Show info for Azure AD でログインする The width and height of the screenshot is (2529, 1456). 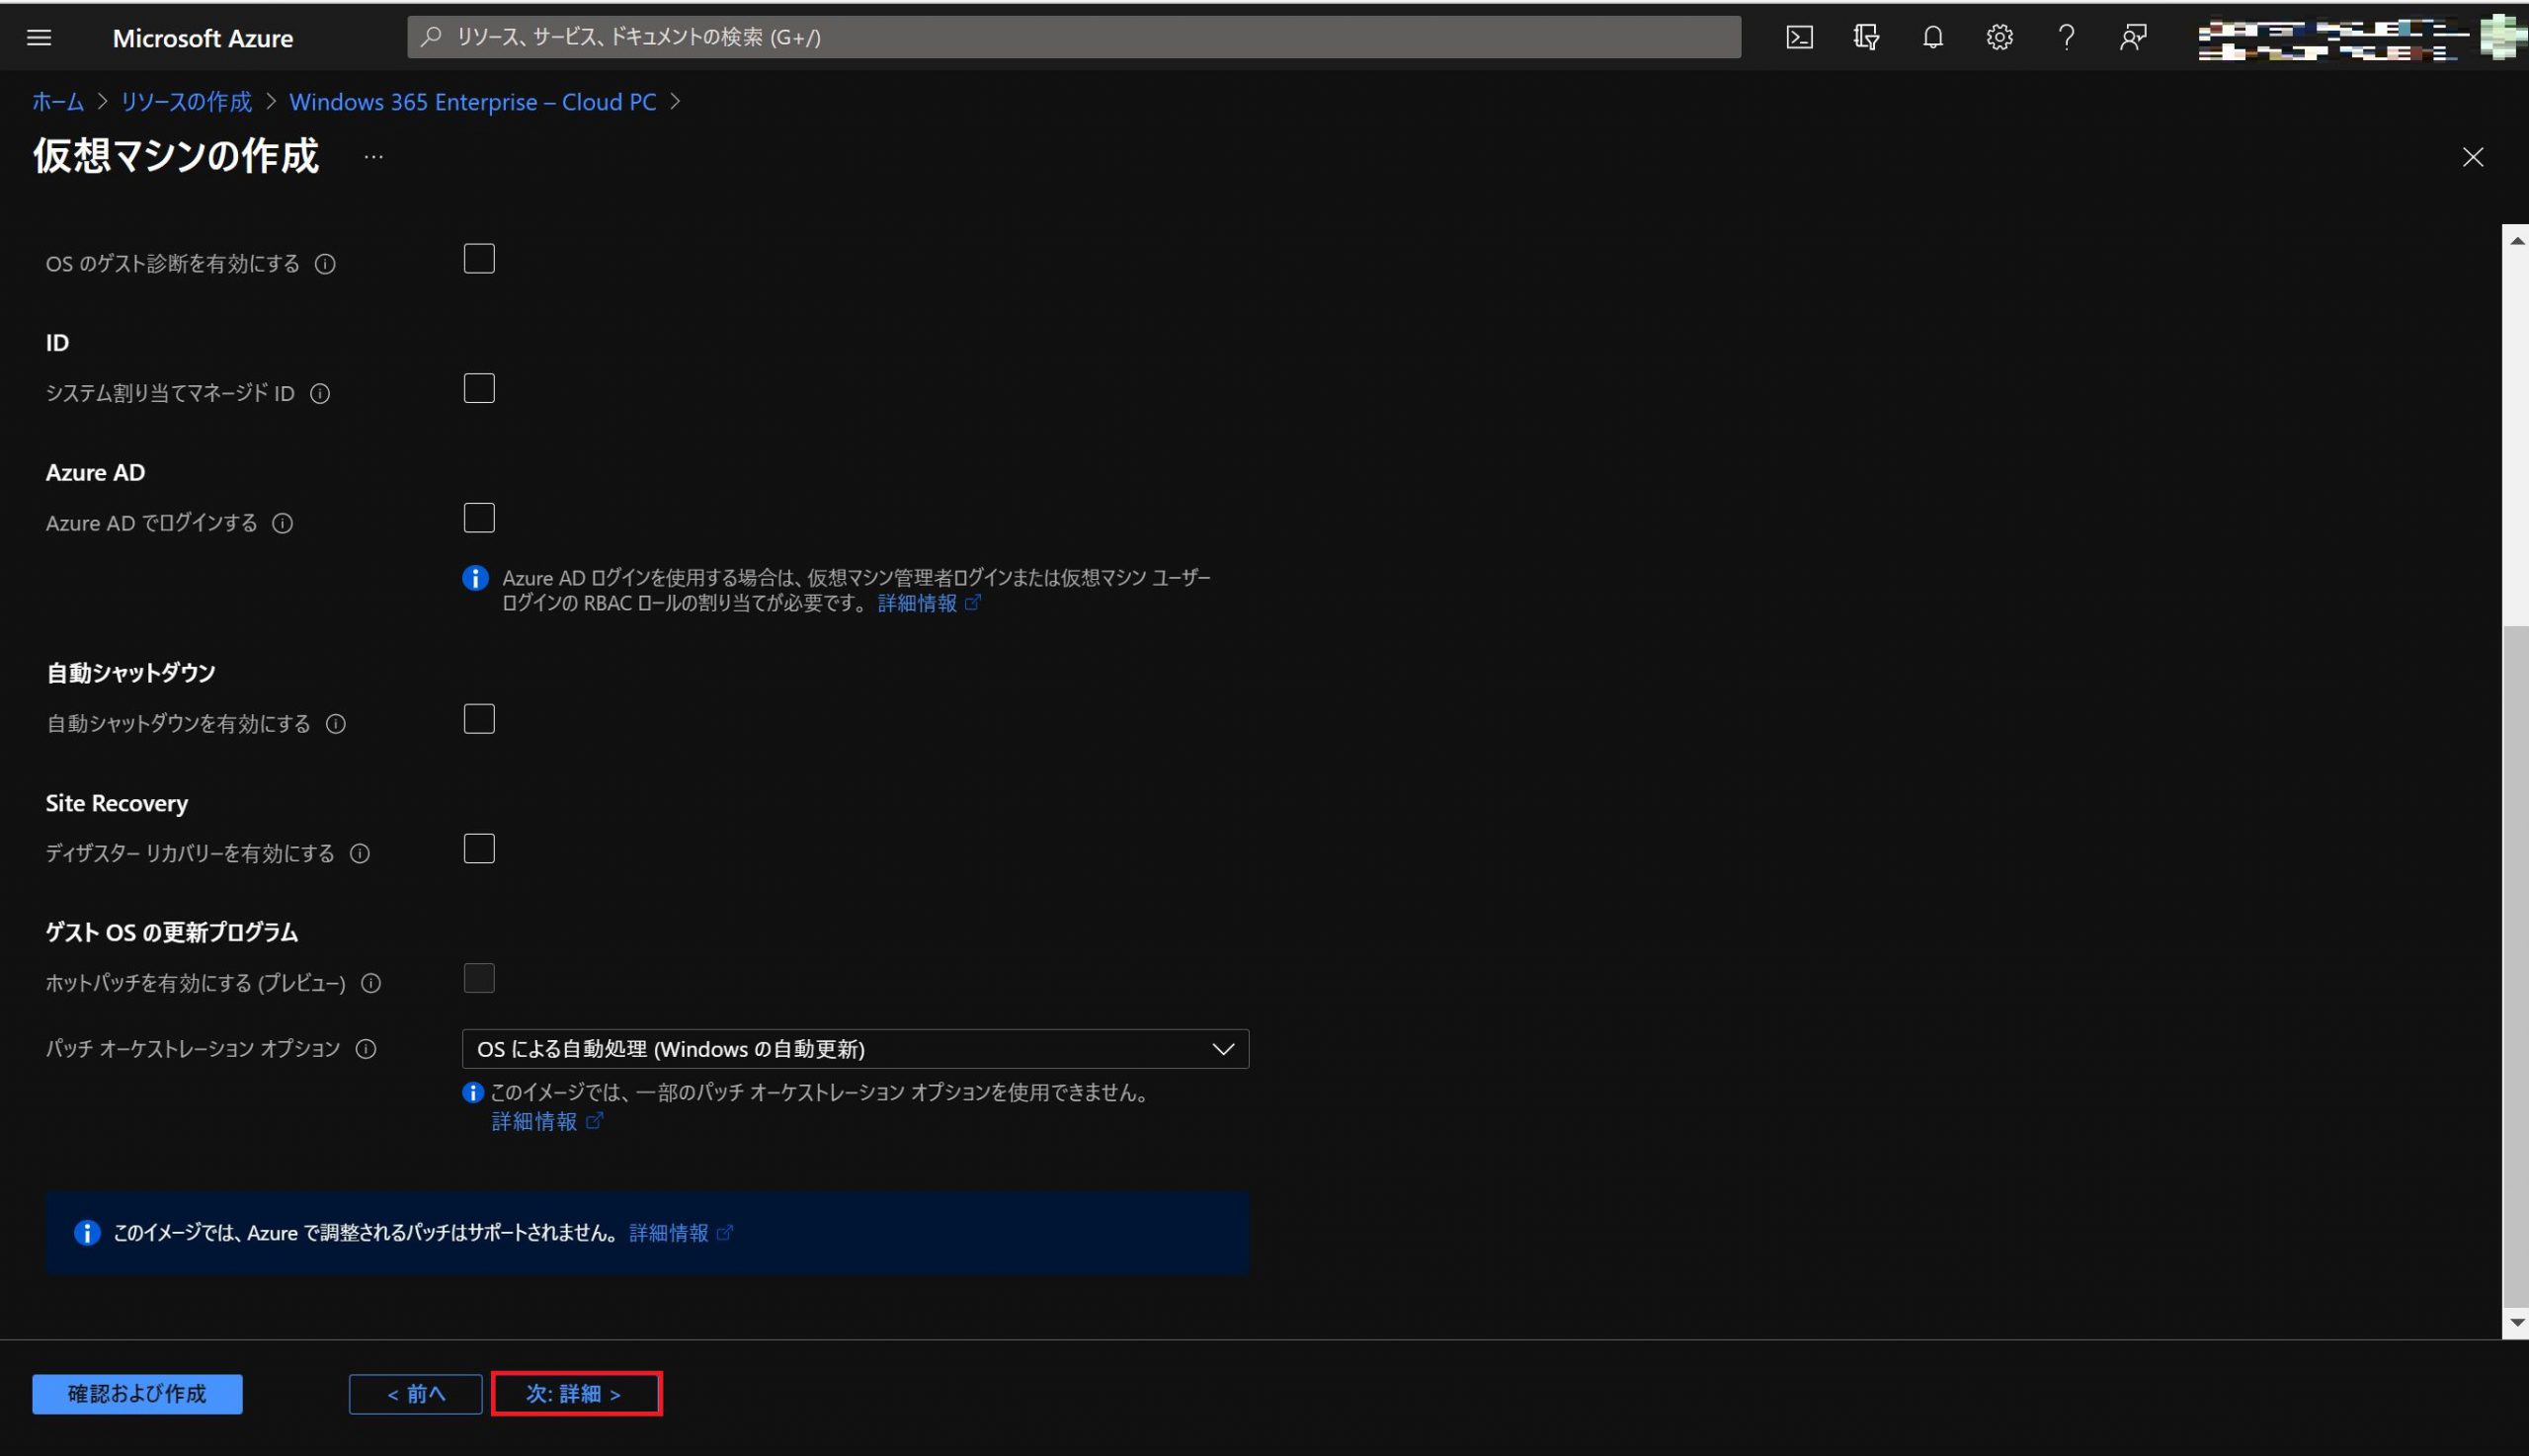pyautogui.click(x=283, y=523)
